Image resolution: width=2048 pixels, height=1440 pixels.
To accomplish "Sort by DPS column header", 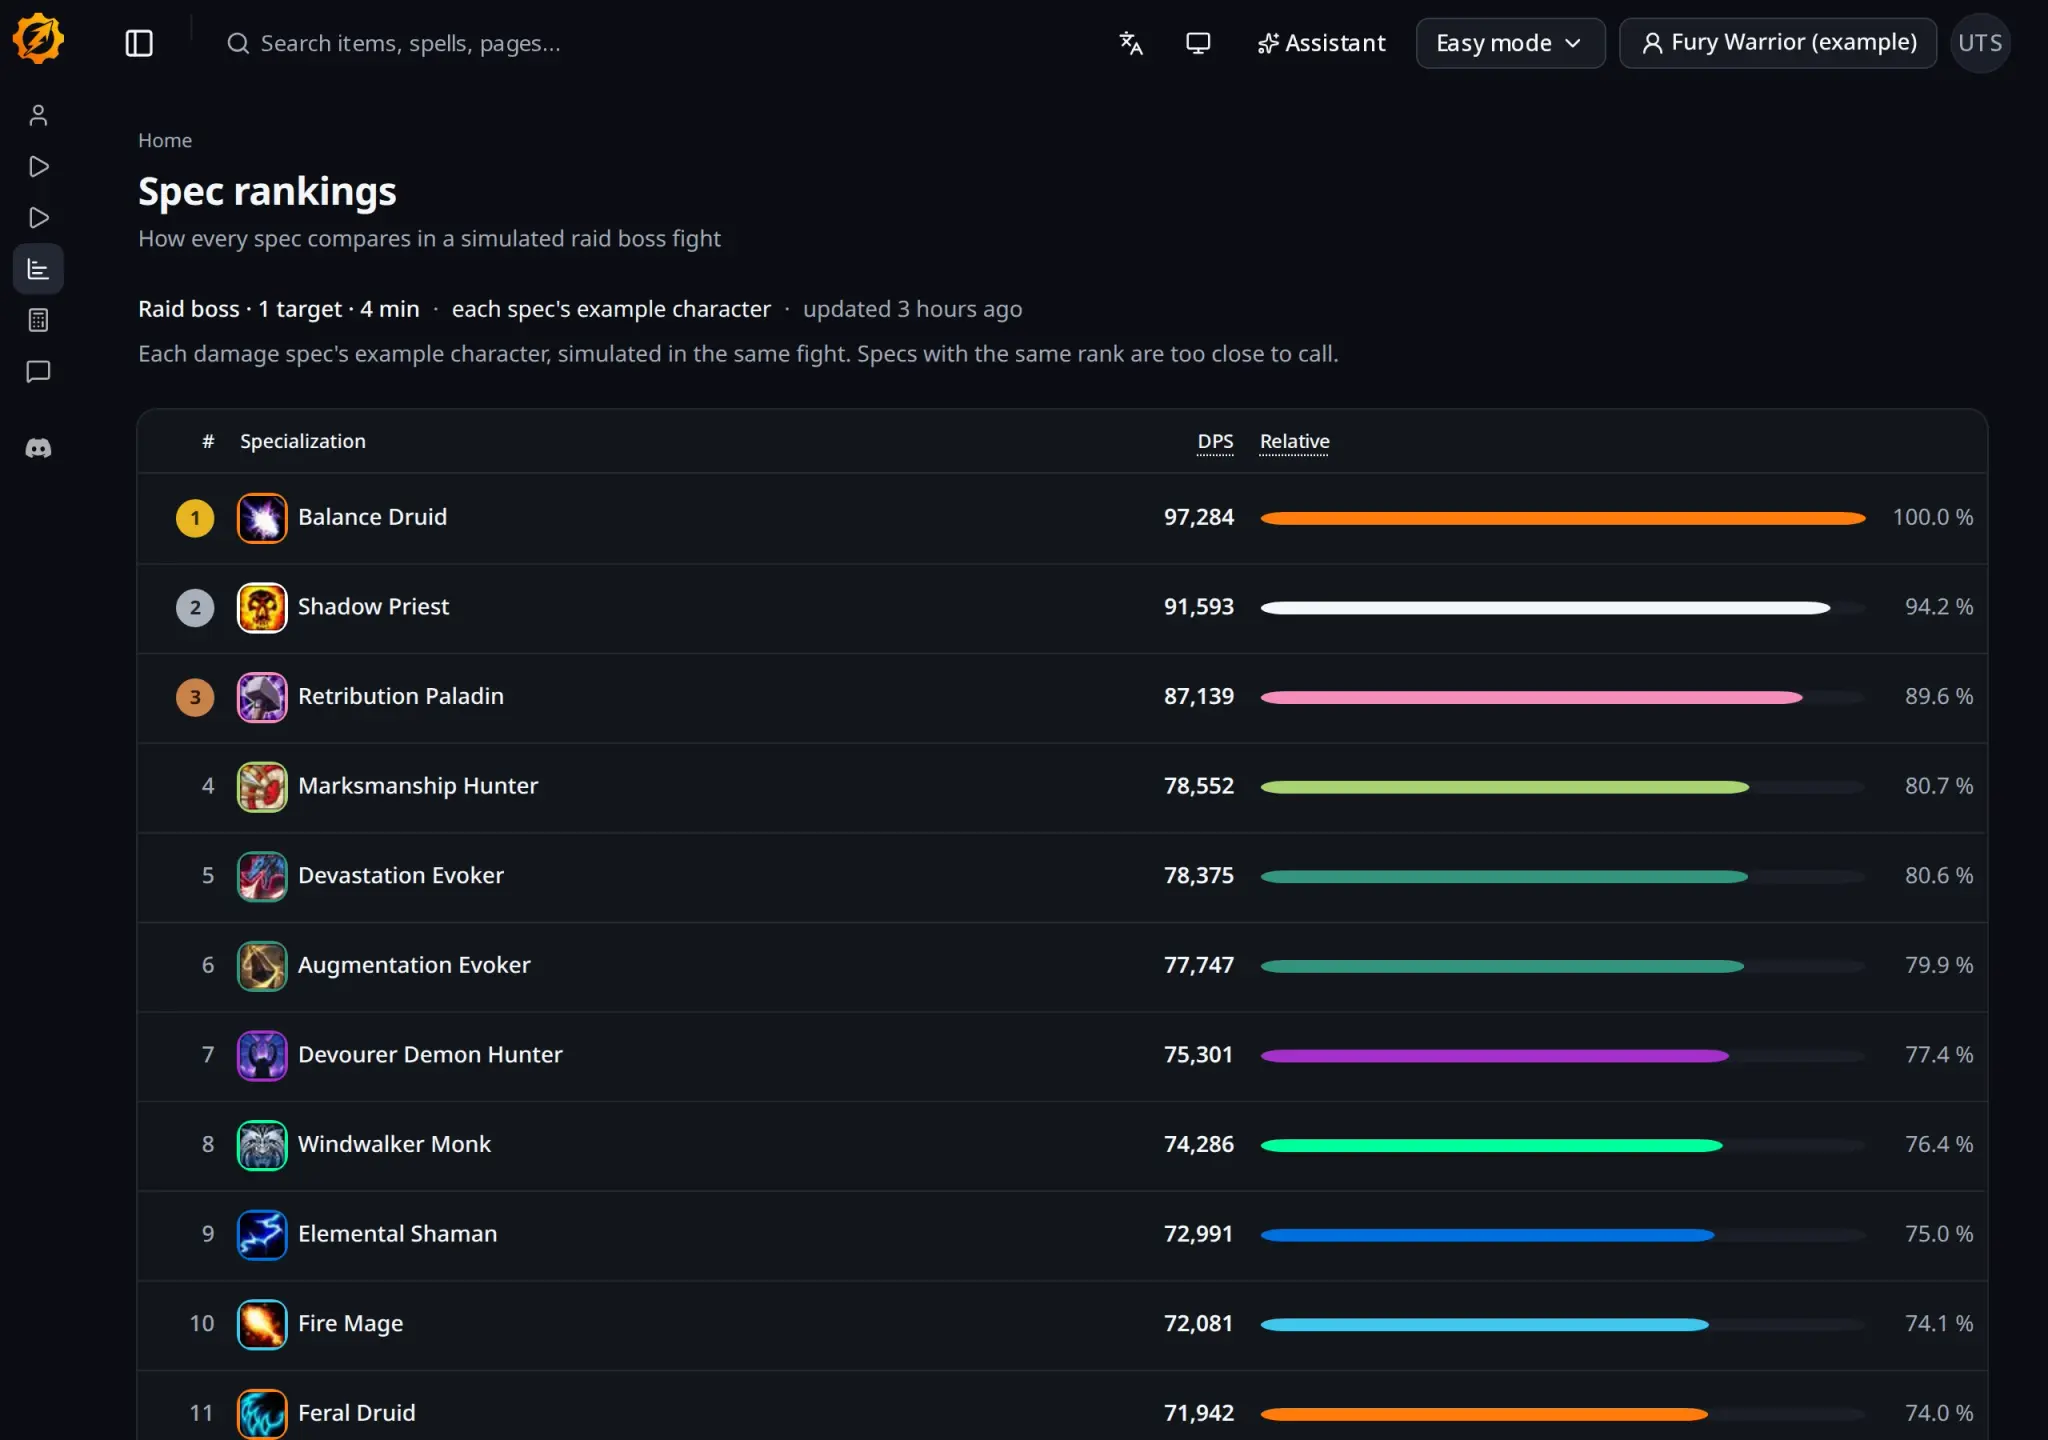I will click(1215, 441).
